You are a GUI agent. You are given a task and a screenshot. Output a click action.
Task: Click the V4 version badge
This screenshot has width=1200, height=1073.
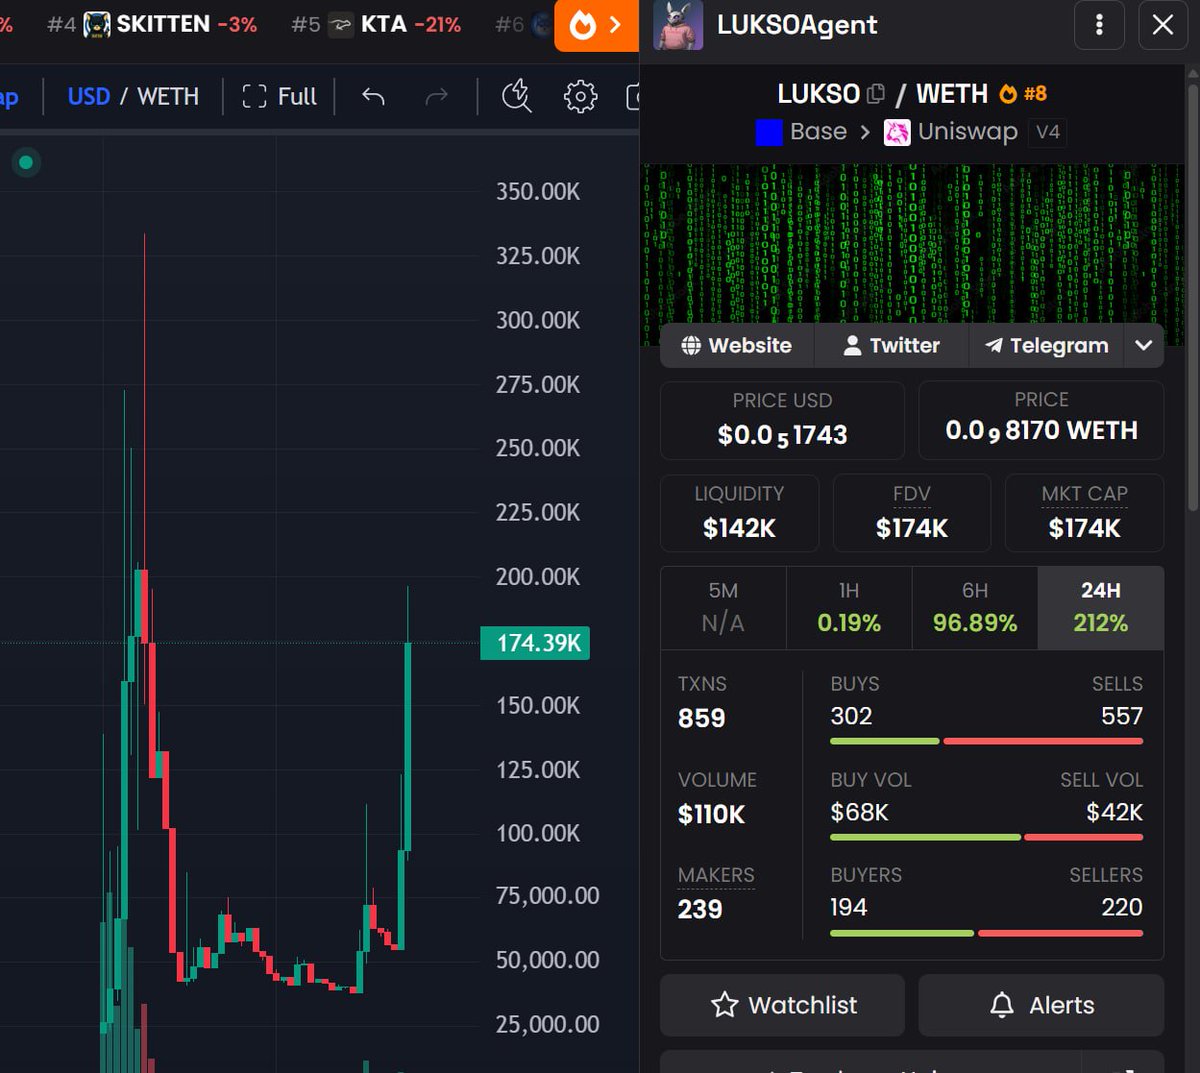1047,132
